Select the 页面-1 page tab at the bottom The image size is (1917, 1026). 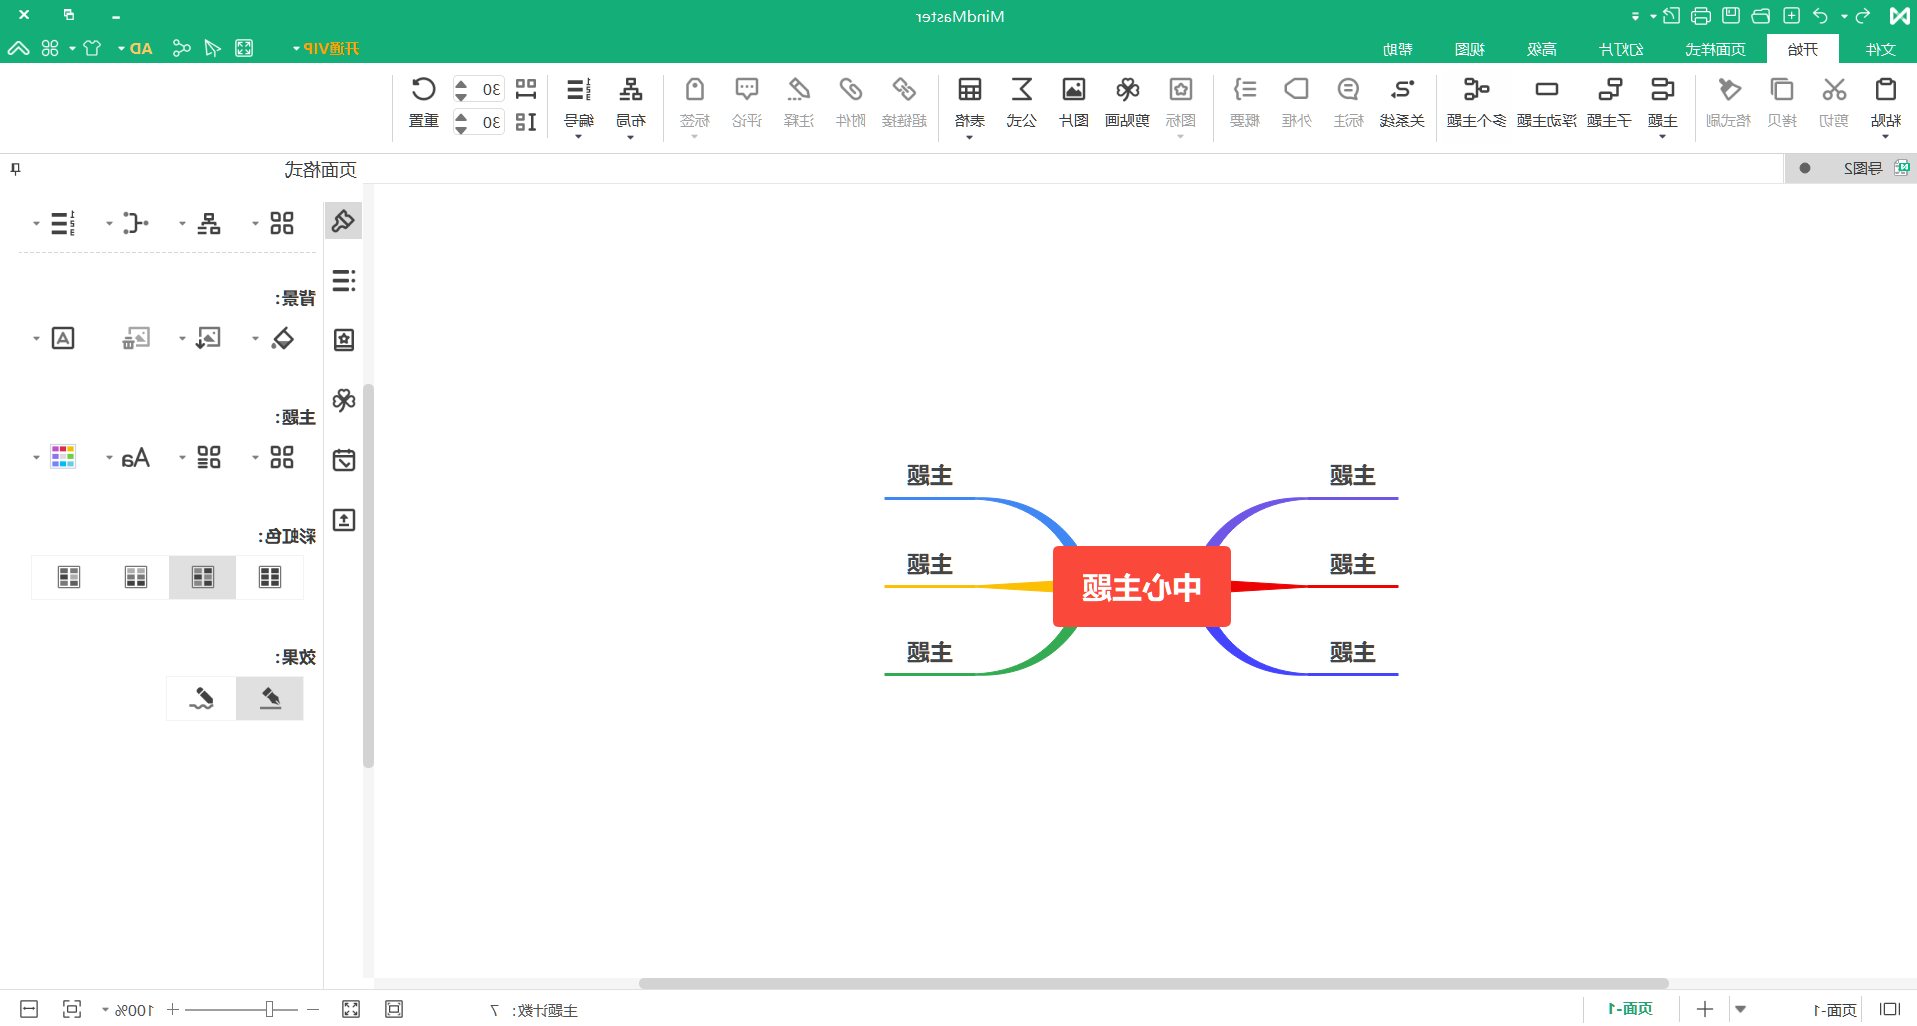pos(1630,1009)
